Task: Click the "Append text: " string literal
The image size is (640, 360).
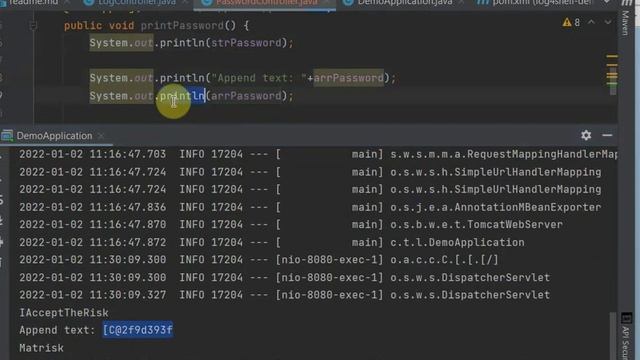Action: coord(259,78)
